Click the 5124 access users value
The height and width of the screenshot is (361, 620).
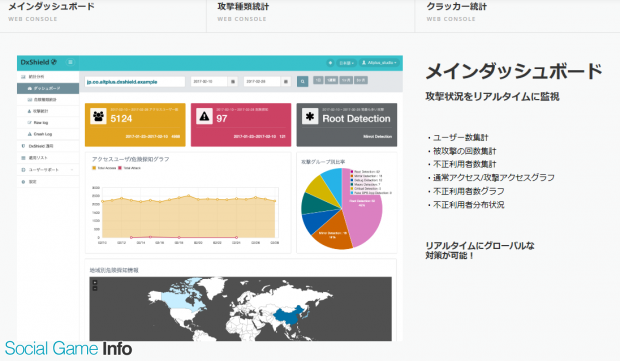click(x=121, y=119)
